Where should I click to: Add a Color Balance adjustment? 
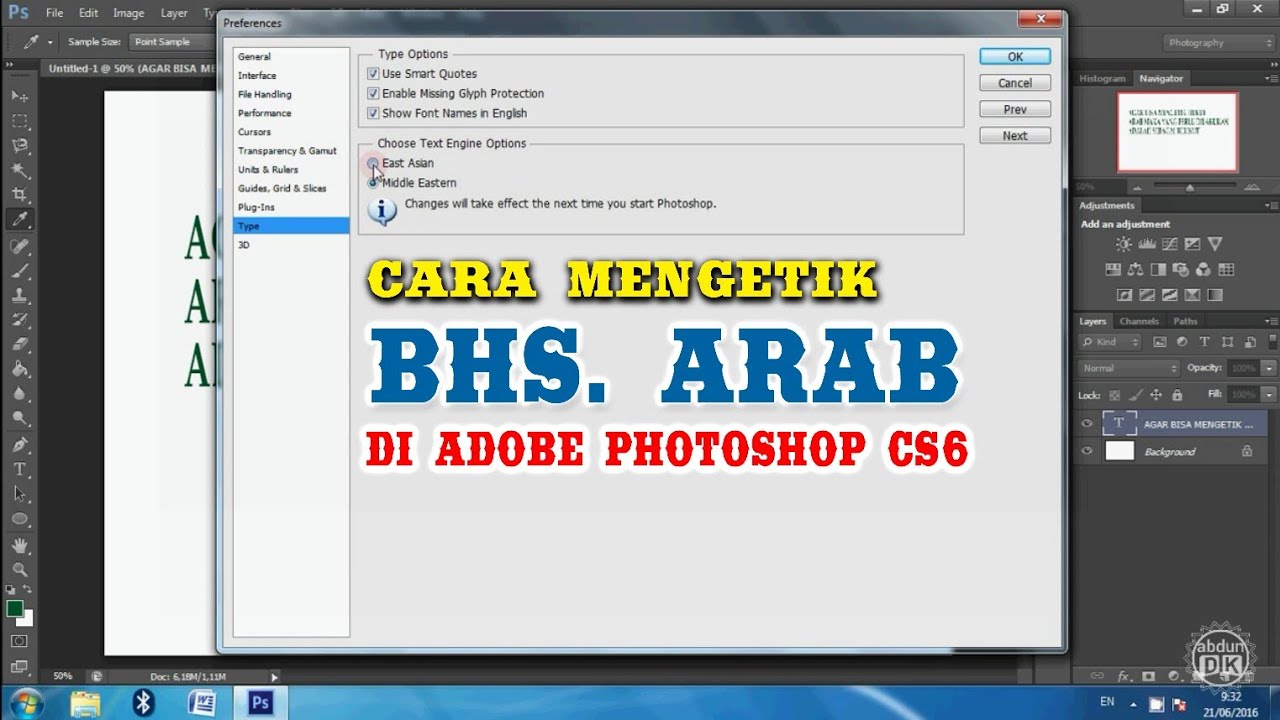coord(1135,270)
